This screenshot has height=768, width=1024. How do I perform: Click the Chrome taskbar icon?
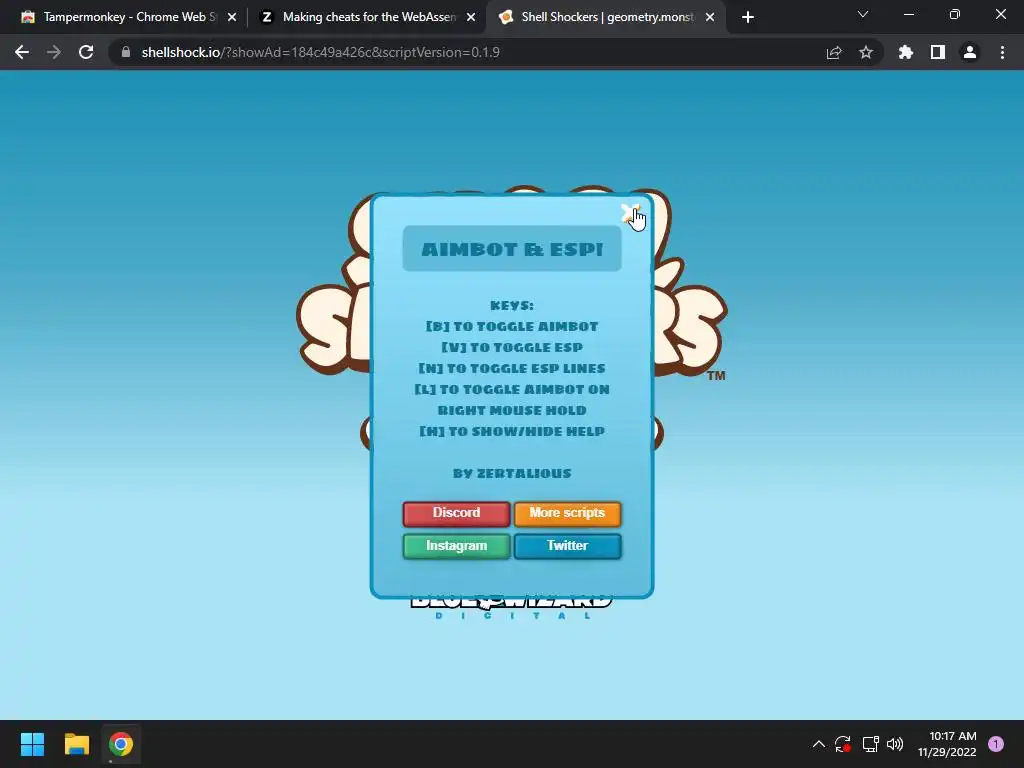coord(121,744)
